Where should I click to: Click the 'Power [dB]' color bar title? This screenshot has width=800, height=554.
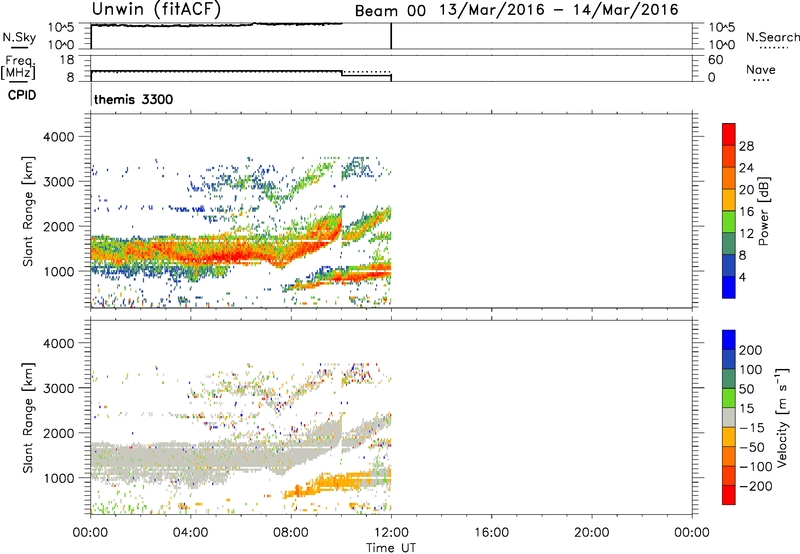click(763, 211)
